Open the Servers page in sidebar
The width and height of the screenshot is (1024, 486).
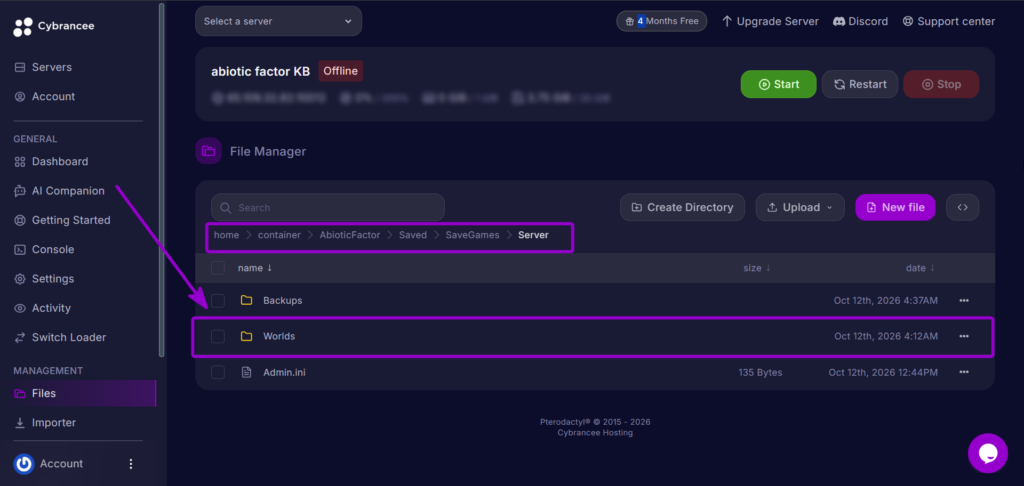point(52,67)
